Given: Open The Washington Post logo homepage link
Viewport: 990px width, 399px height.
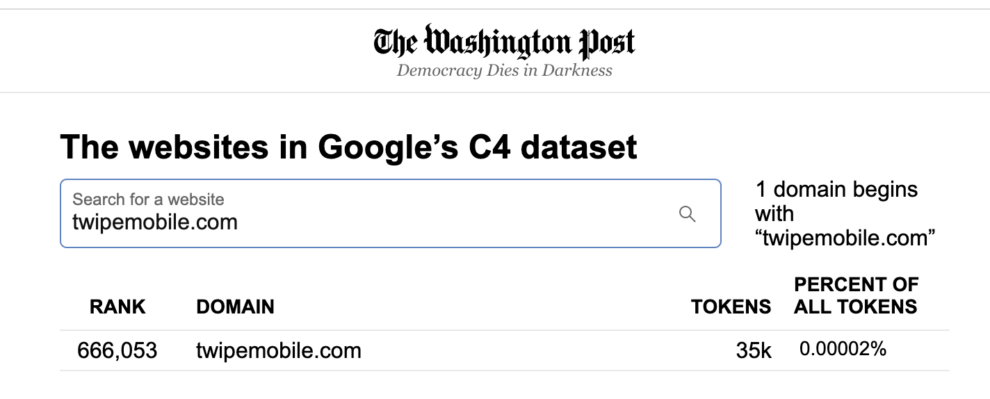Looking at the screenshot, I should pos(503,42).
